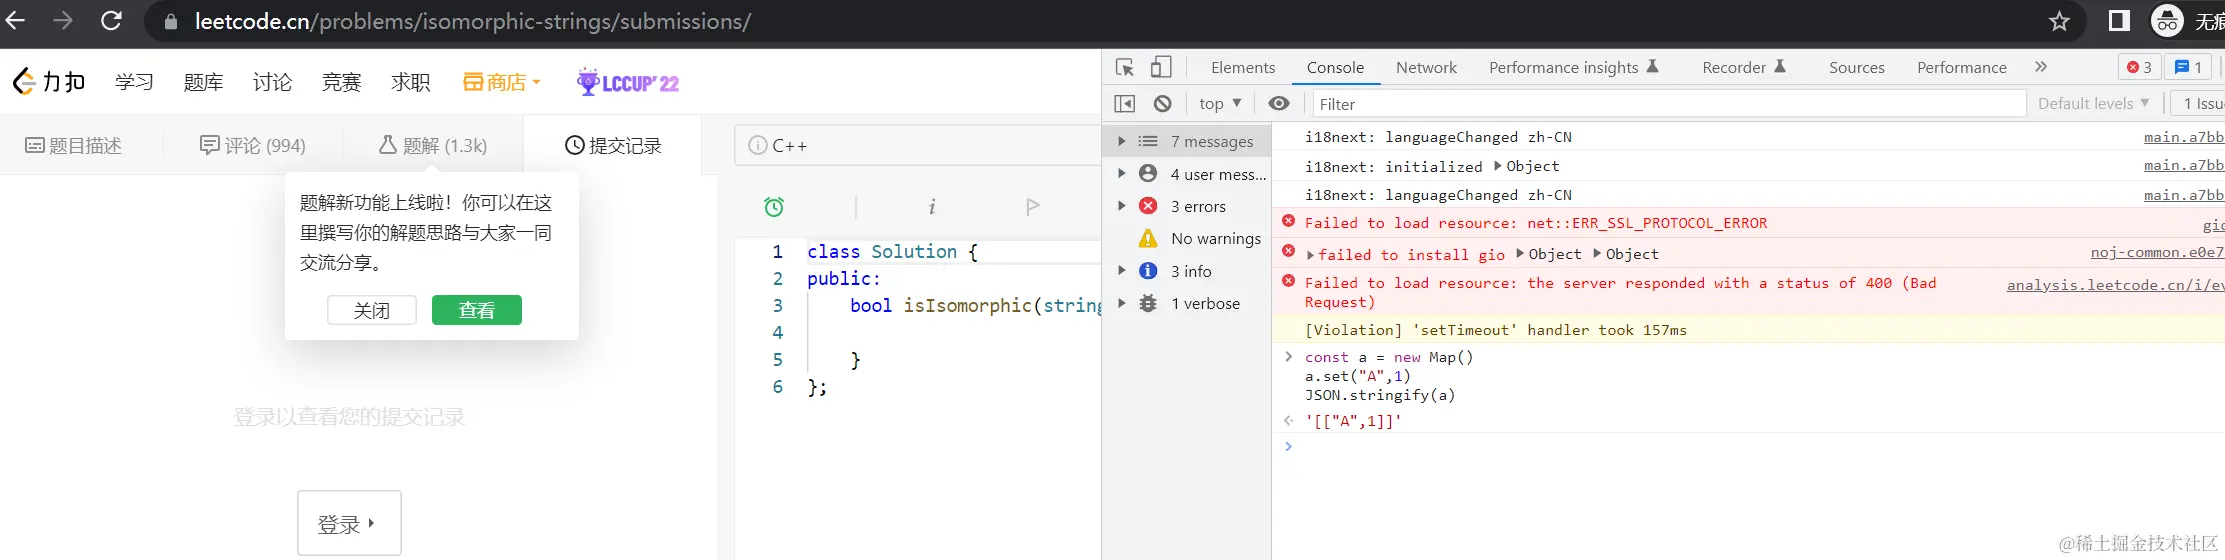Toggle the live expression eye icon
This screenshot has height=560, width=2225.
pos(1279,103)
